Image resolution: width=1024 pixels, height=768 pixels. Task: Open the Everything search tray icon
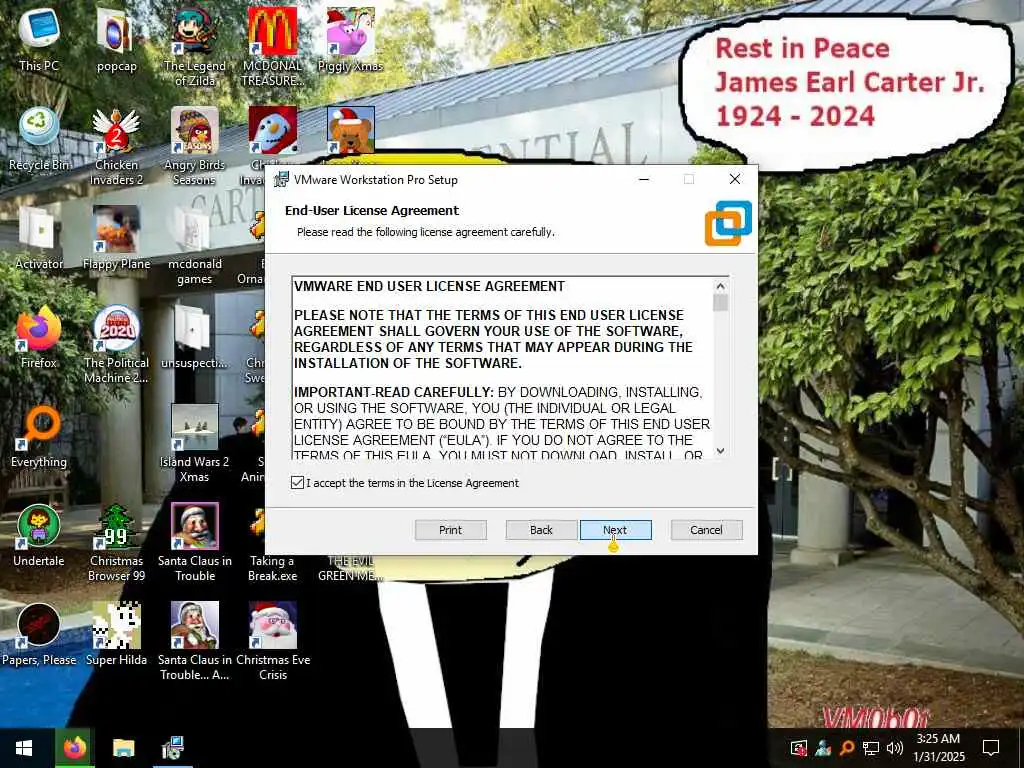(x=846, y=748)
